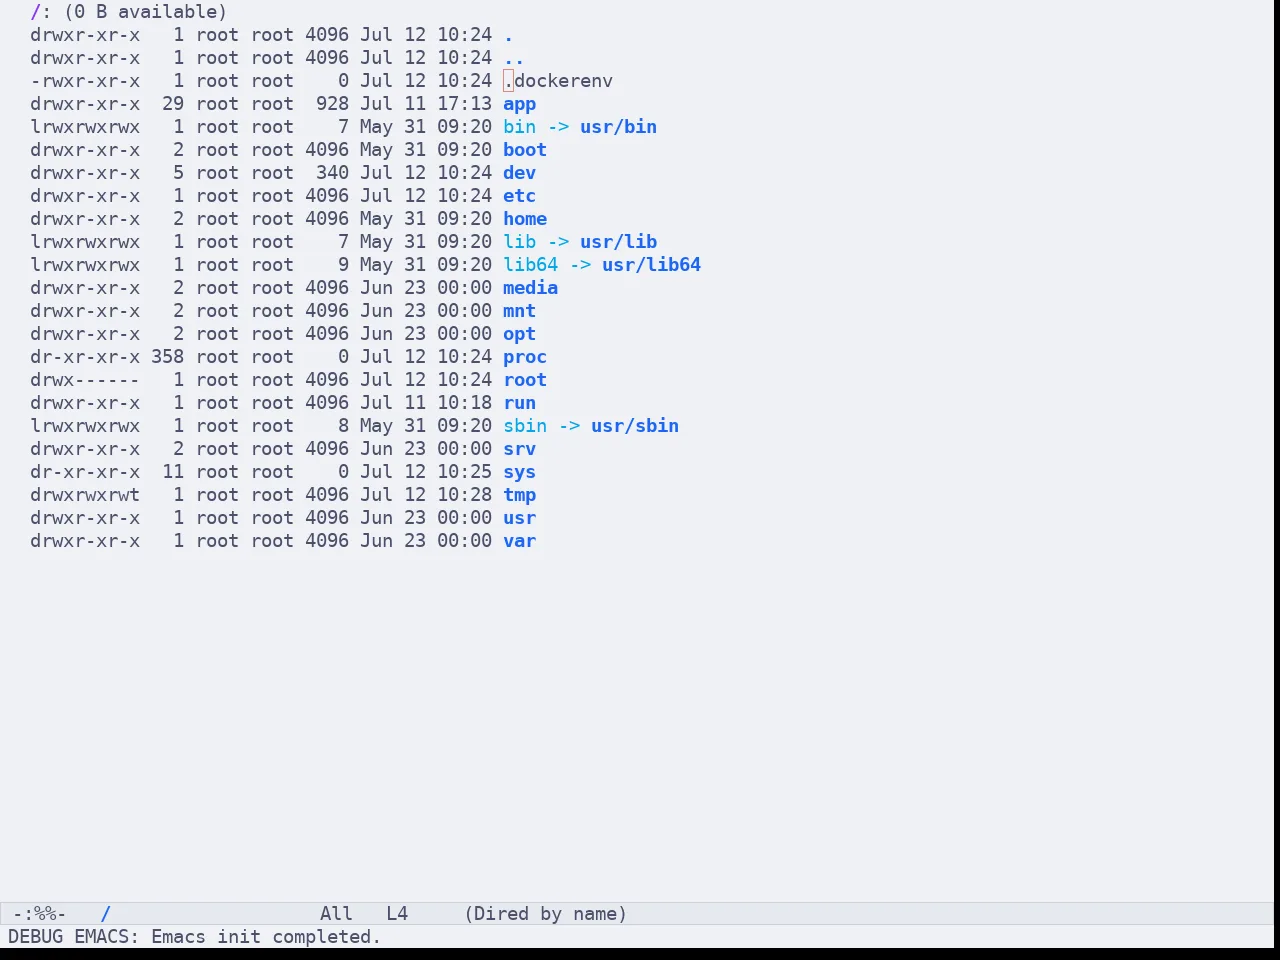Follow the bin symlink name

(519, 127)
